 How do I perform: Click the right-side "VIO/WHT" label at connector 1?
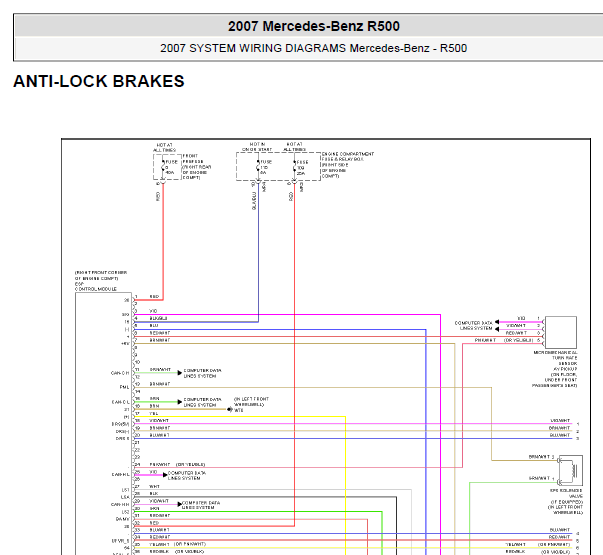pyautogui.click(x=560, y=420)
